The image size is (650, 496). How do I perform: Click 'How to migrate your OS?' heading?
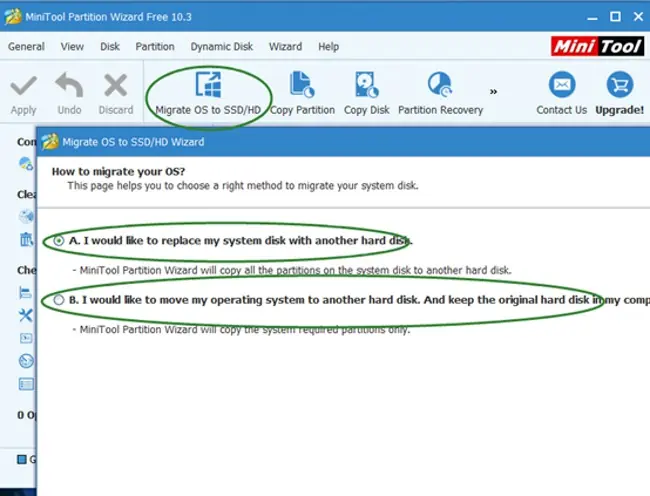point(118,172)
